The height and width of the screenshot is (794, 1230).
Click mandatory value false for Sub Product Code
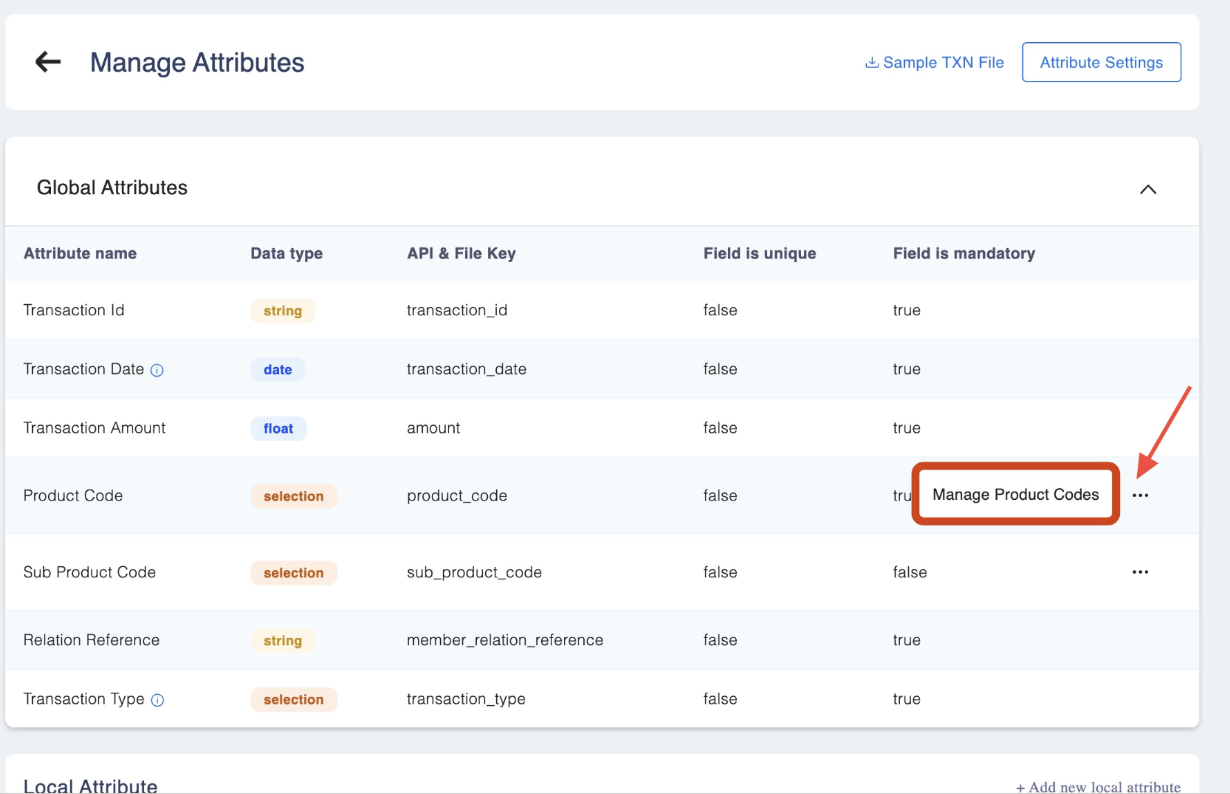[910, 572]
